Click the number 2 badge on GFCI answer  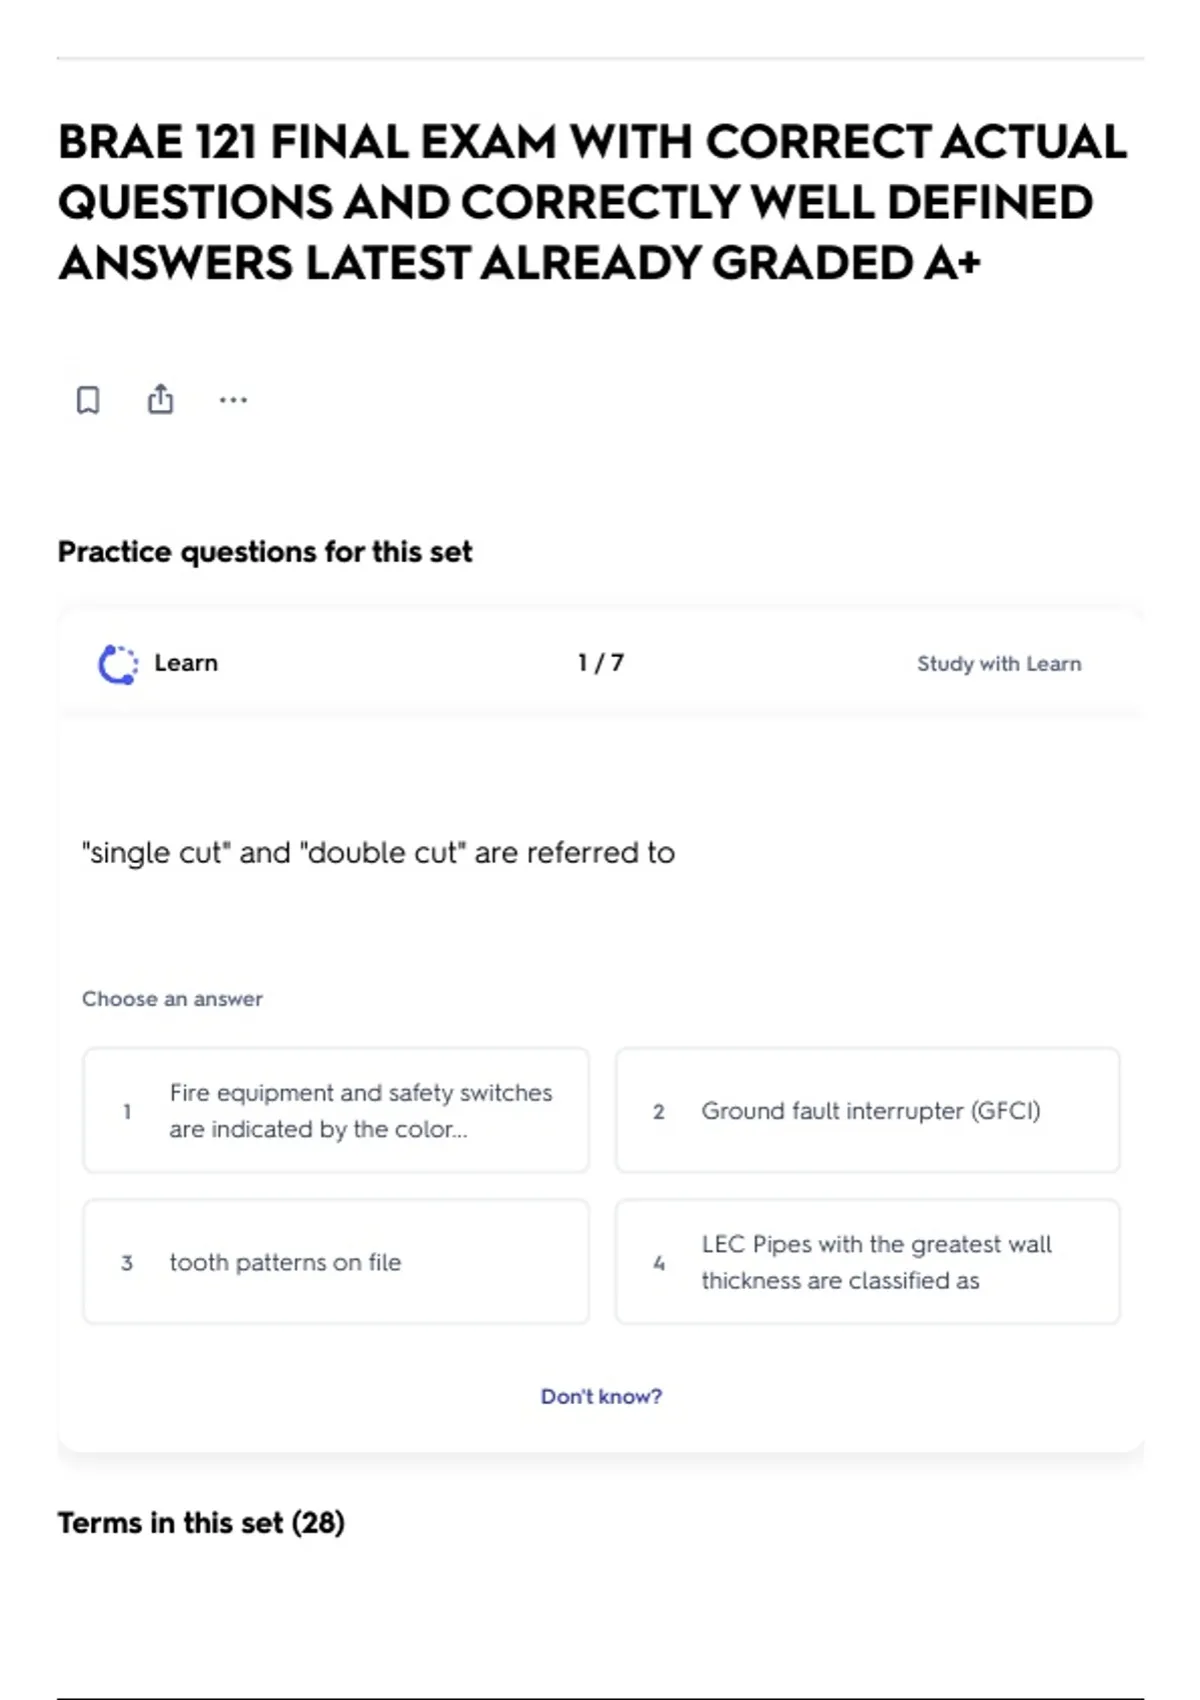coord(659,1111)
